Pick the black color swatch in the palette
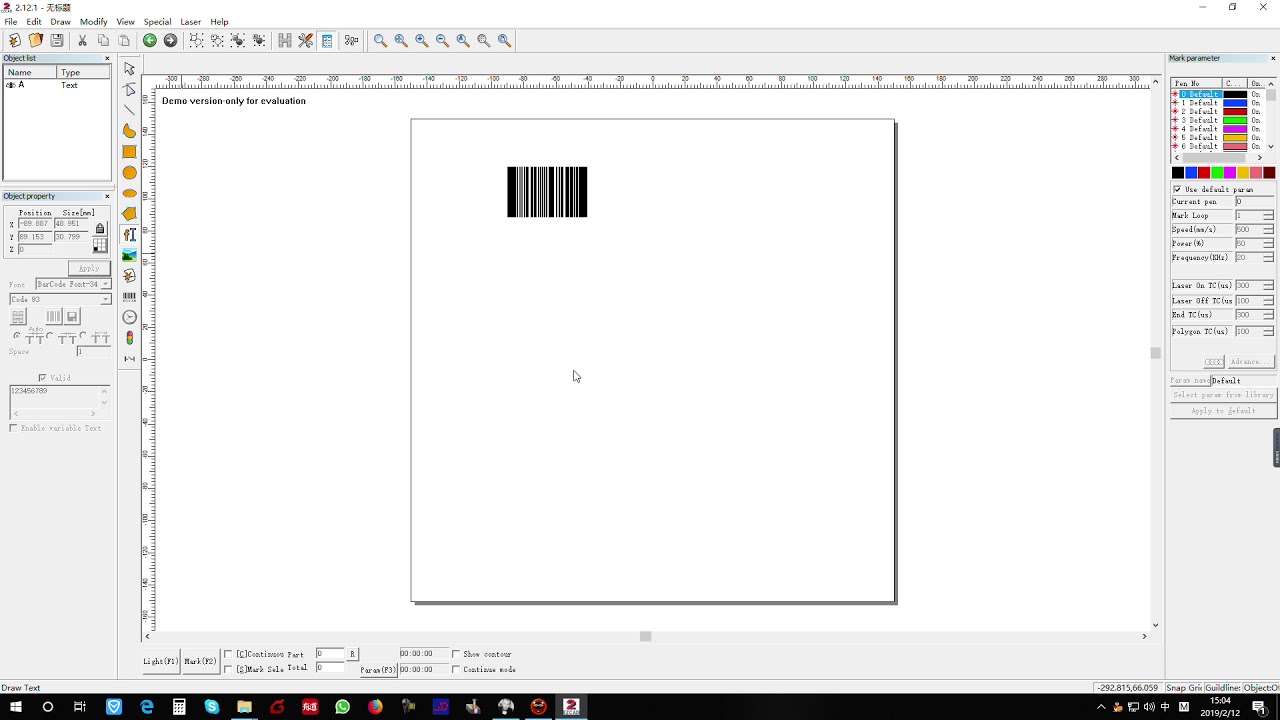 click(1178, 173)
